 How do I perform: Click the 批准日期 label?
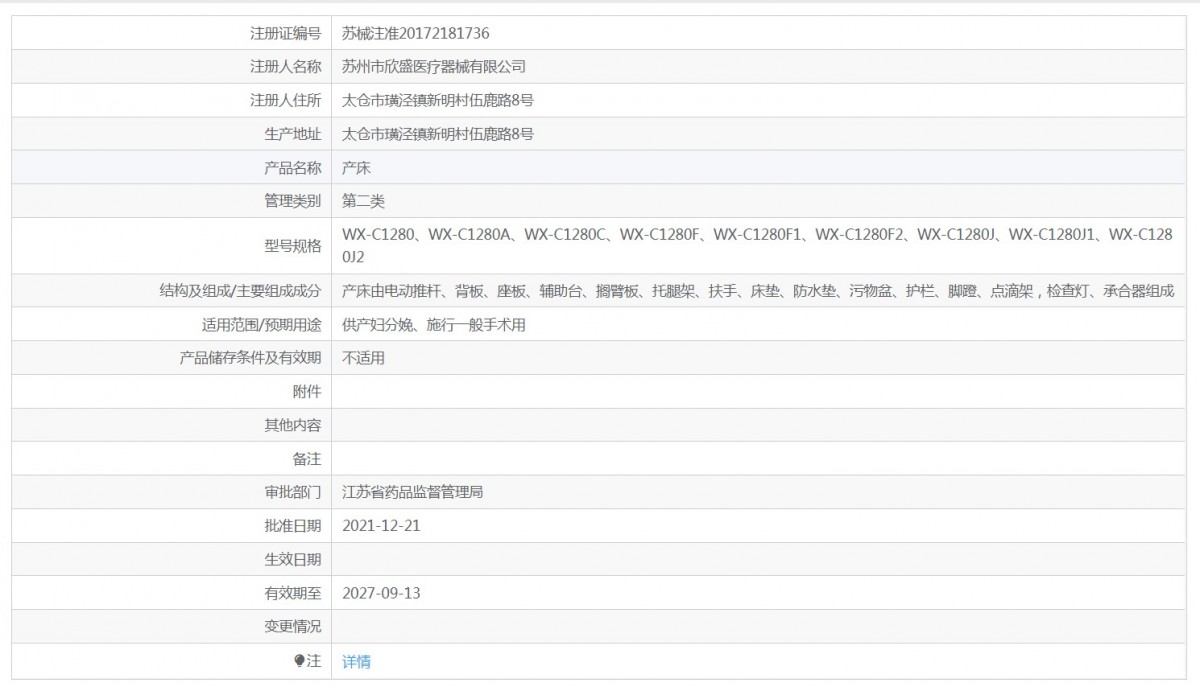pyautogui.click(x=292, y=526)
